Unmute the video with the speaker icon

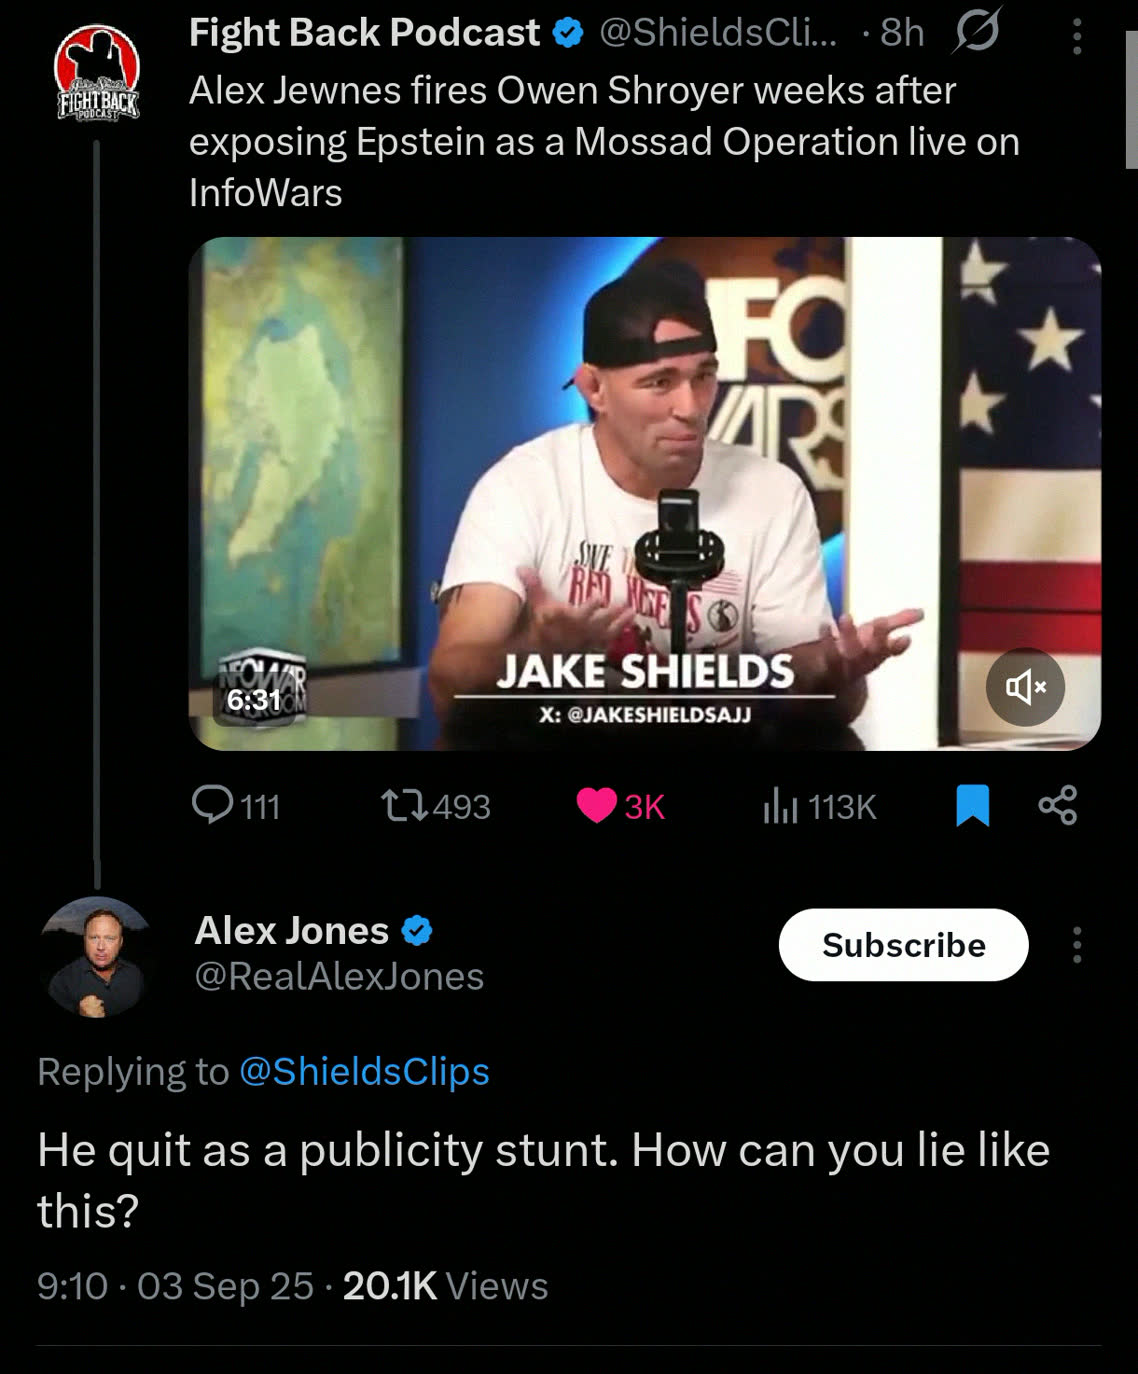pyautogui.click(x=1026, y=687)
